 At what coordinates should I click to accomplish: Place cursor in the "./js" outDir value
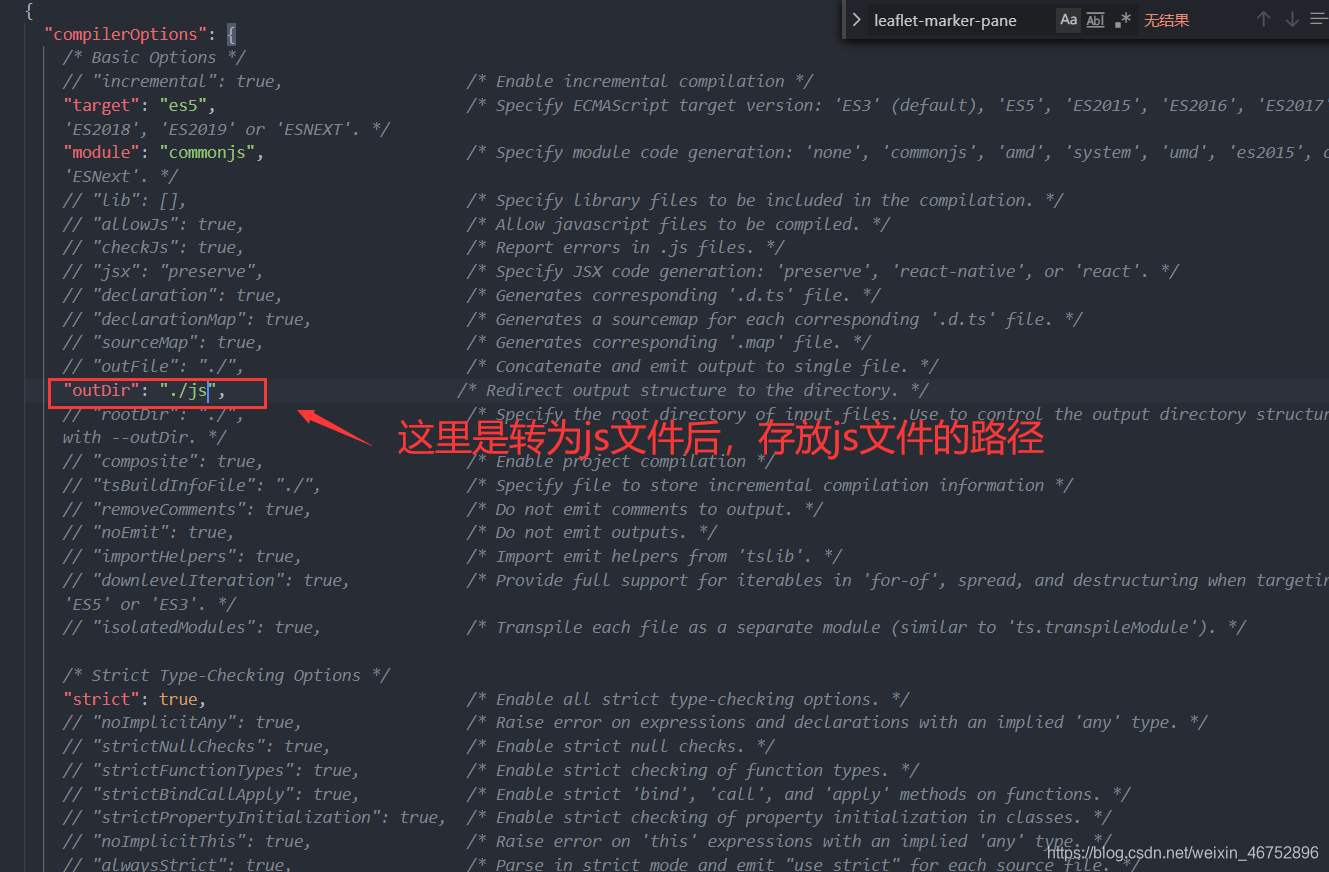[x=188, y=390]
